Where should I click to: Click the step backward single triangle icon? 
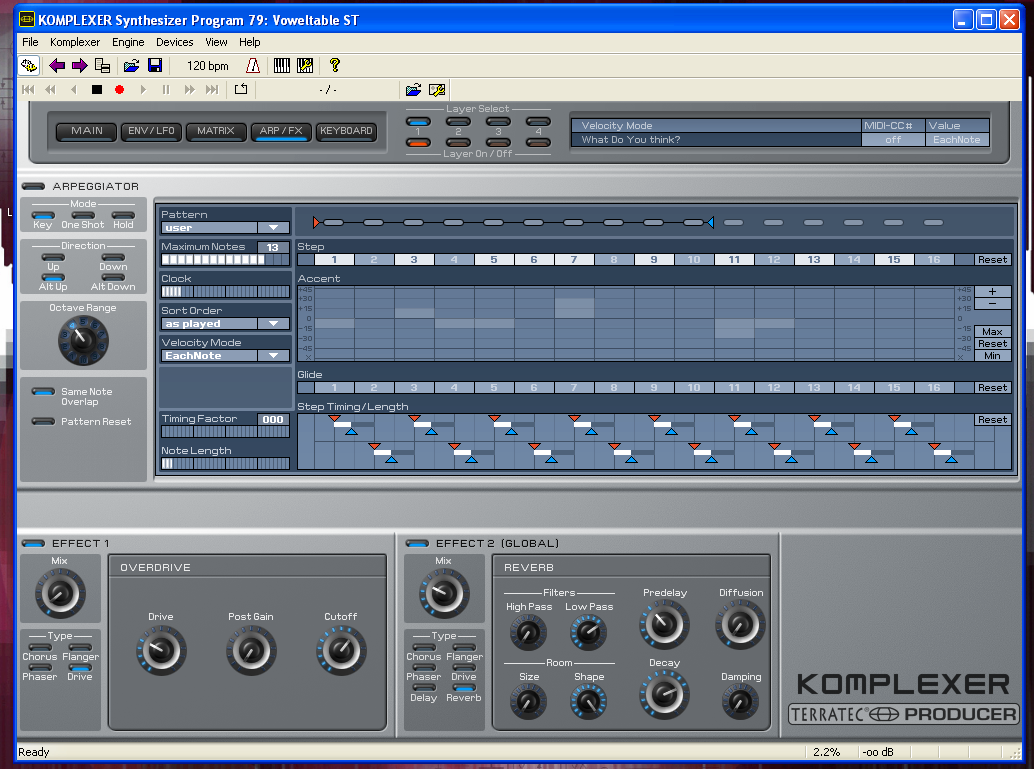73,90
